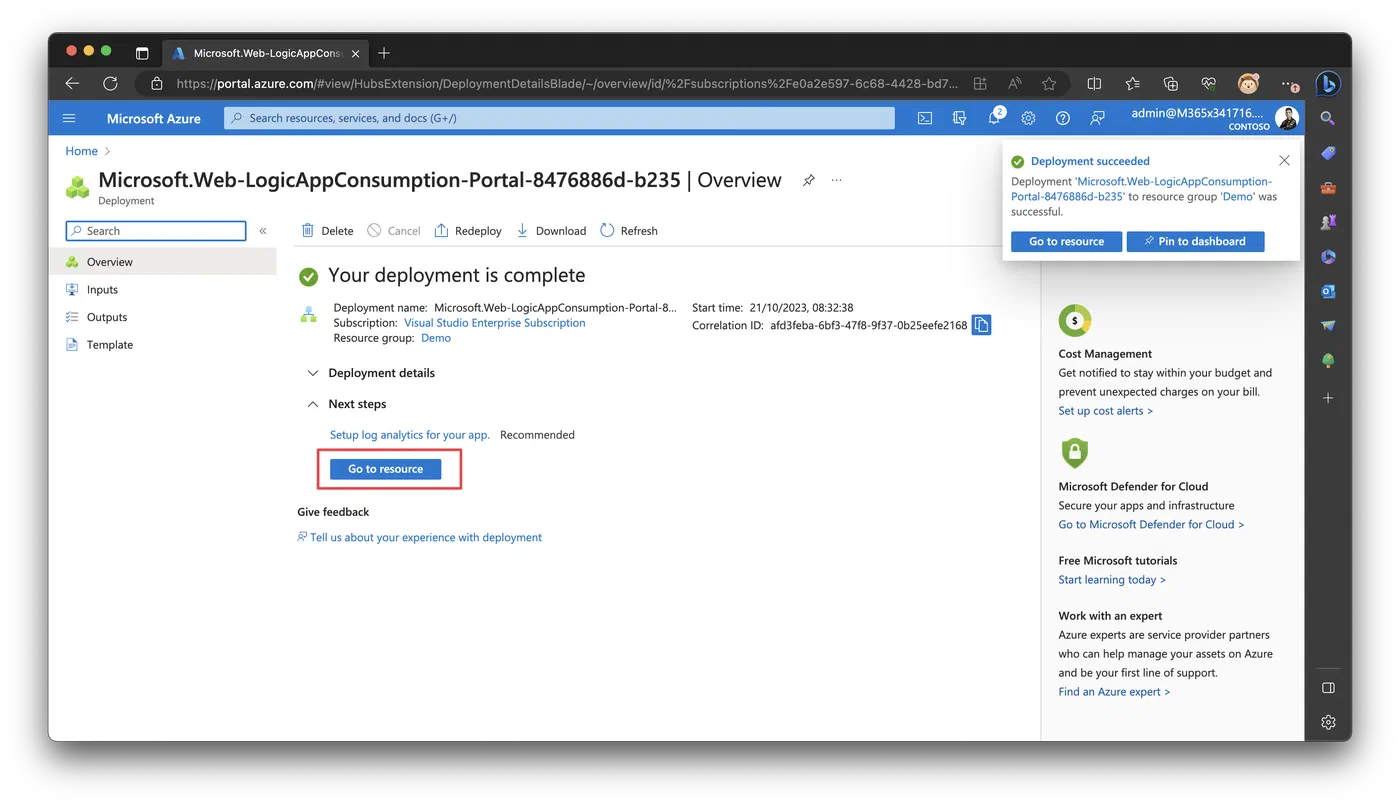The width and height of the screenshot is (1400, 805).
Task: Open Cloud Shell from the Azure header
Action: click(925, 118)
